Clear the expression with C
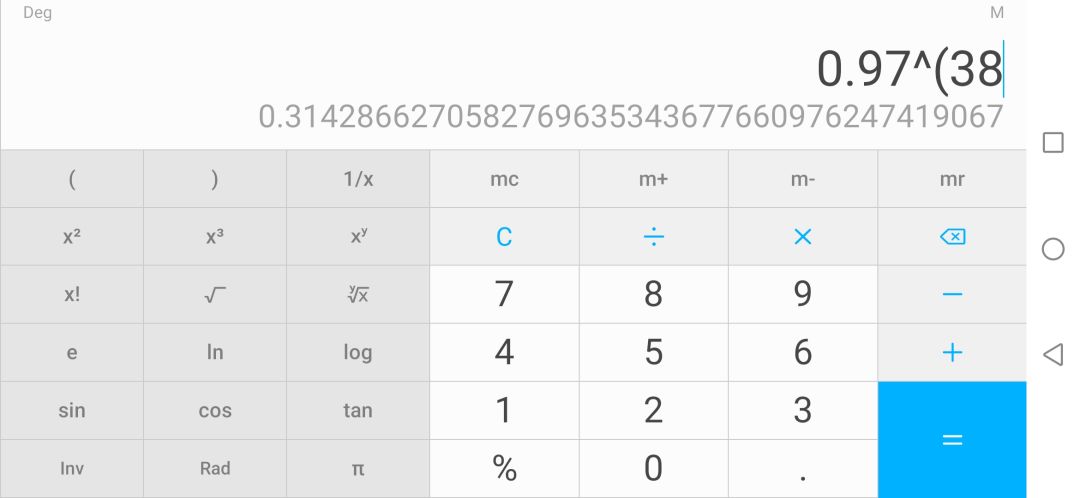 504,237
